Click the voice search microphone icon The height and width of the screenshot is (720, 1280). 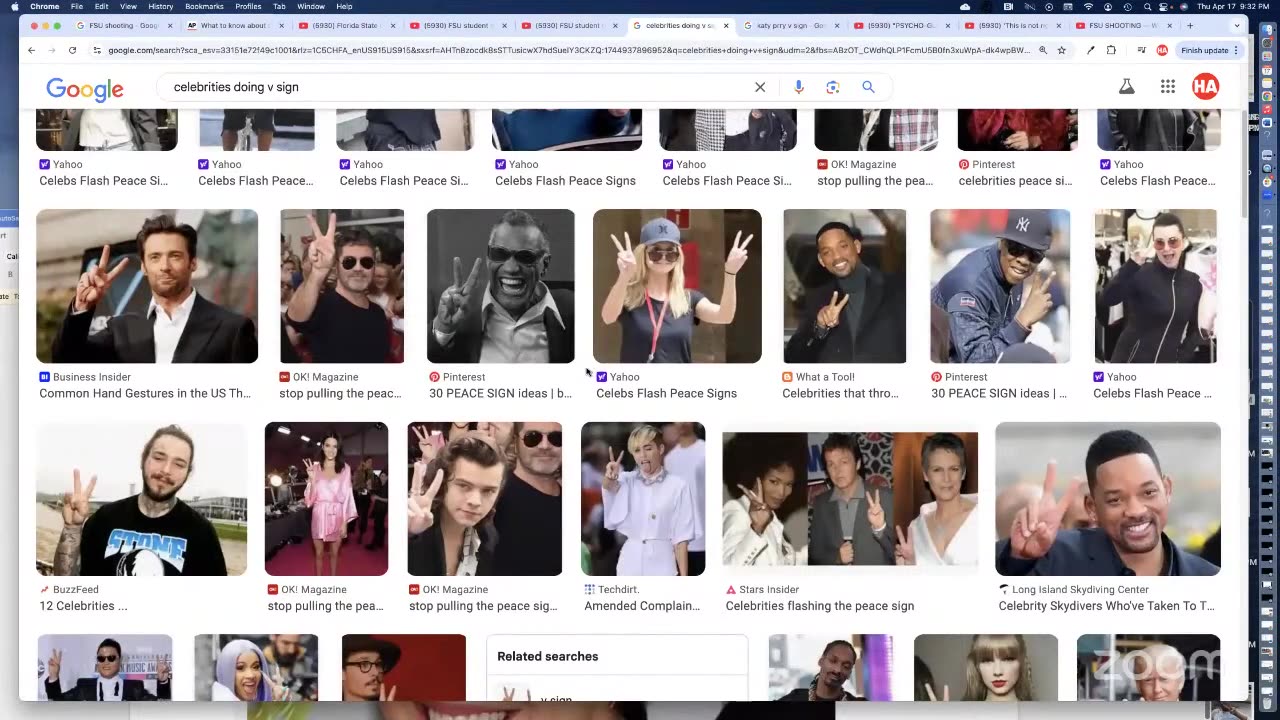click(x=798, y=87)
